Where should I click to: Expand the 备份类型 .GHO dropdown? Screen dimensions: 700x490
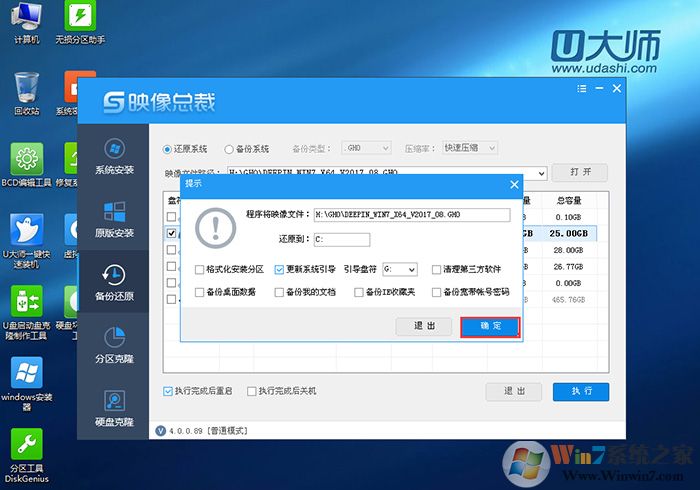366,148
